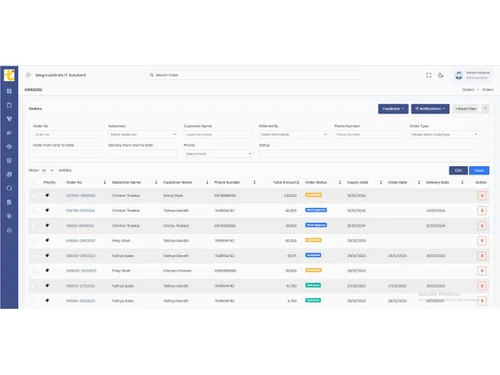Open the user profile avatar menu

(x=459, y=75)
